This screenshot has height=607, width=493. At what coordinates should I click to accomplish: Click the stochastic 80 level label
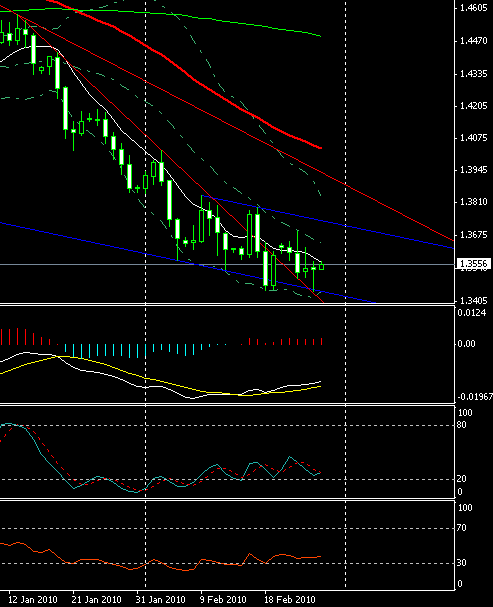(461, 425)
